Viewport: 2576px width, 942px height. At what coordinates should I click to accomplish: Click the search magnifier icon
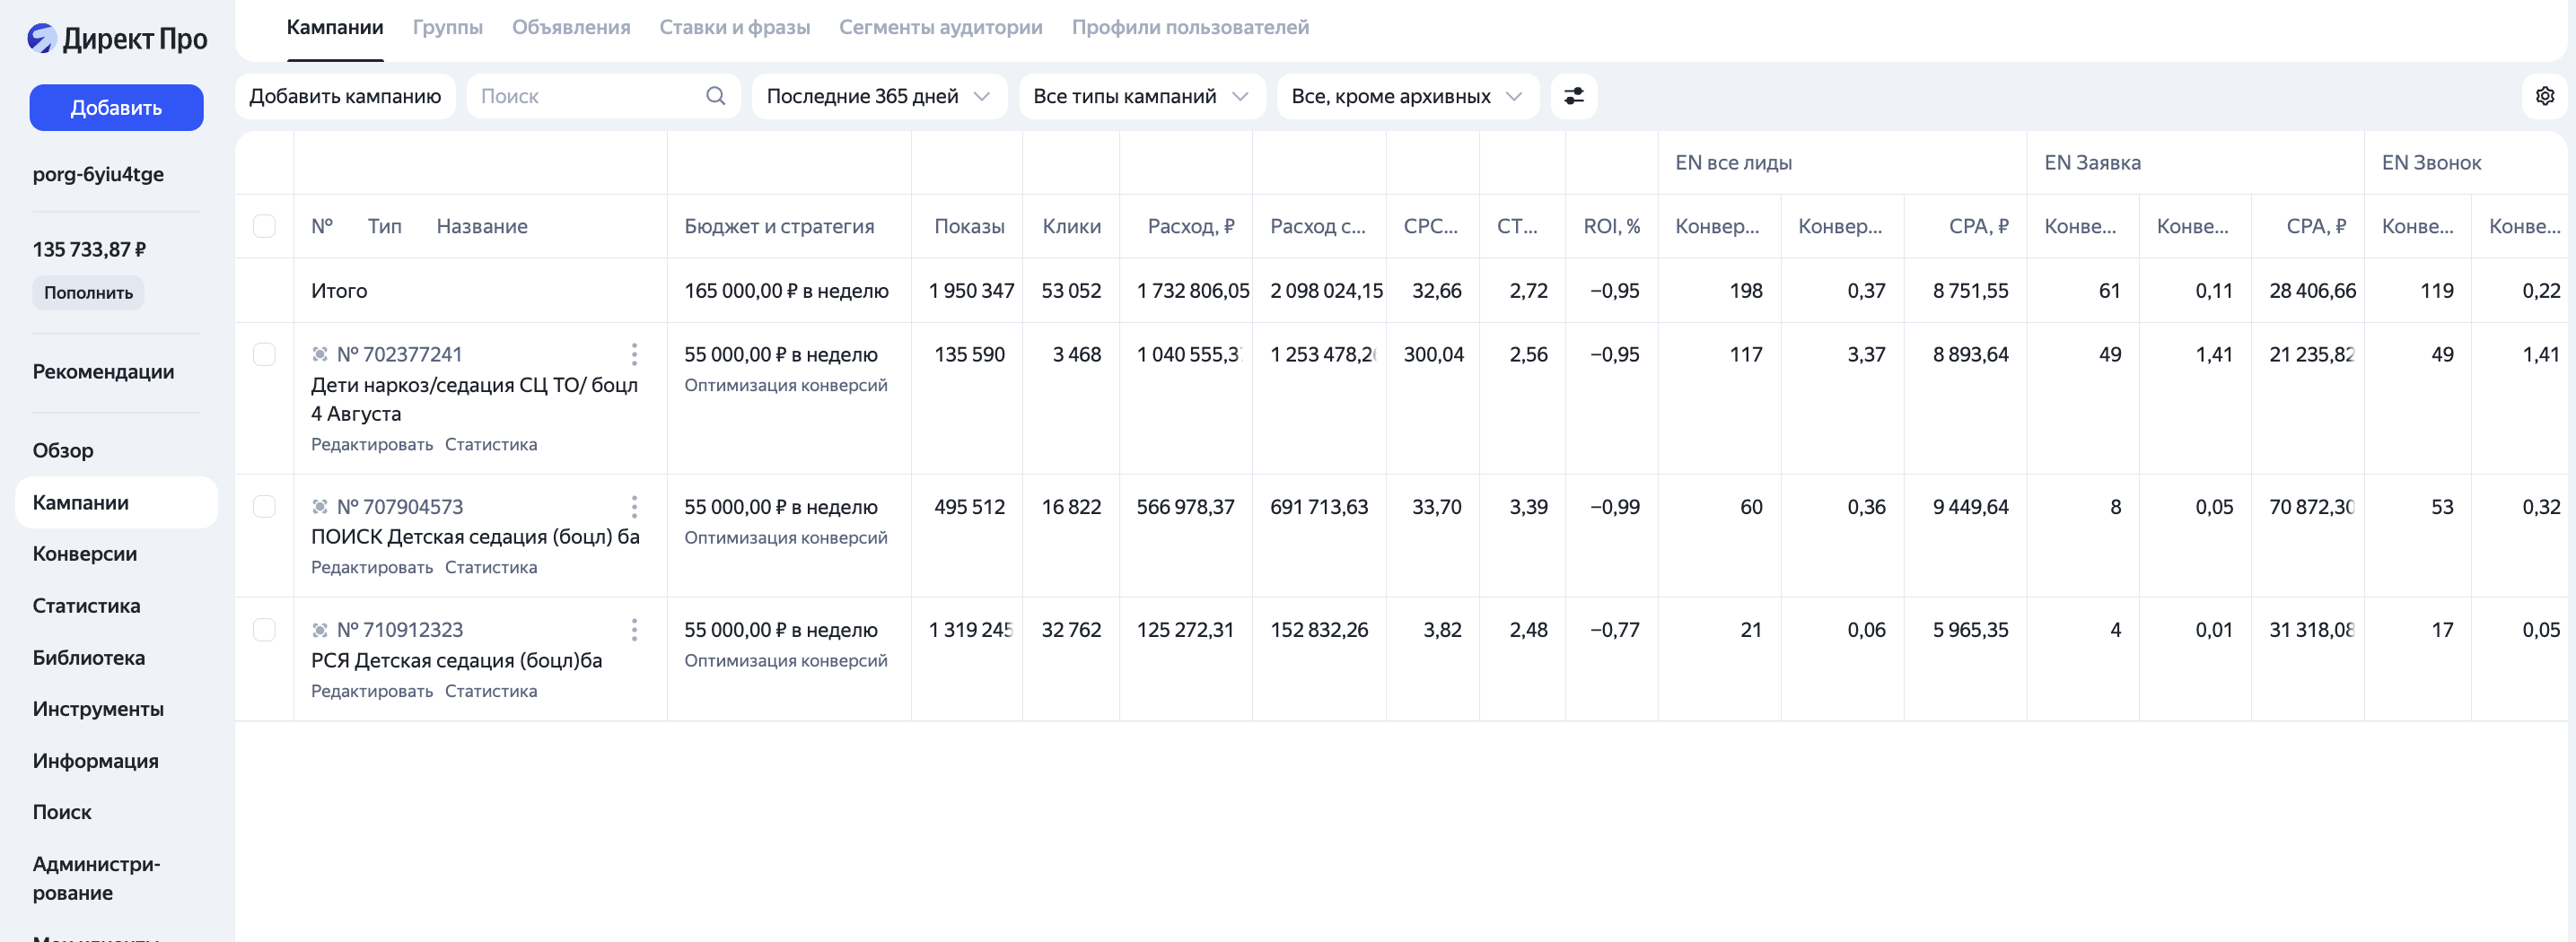point(715,96)
